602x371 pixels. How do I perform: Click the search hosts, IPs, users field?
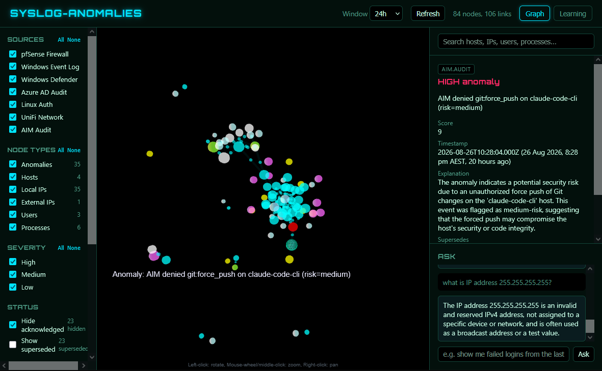(x=516, y=41)
